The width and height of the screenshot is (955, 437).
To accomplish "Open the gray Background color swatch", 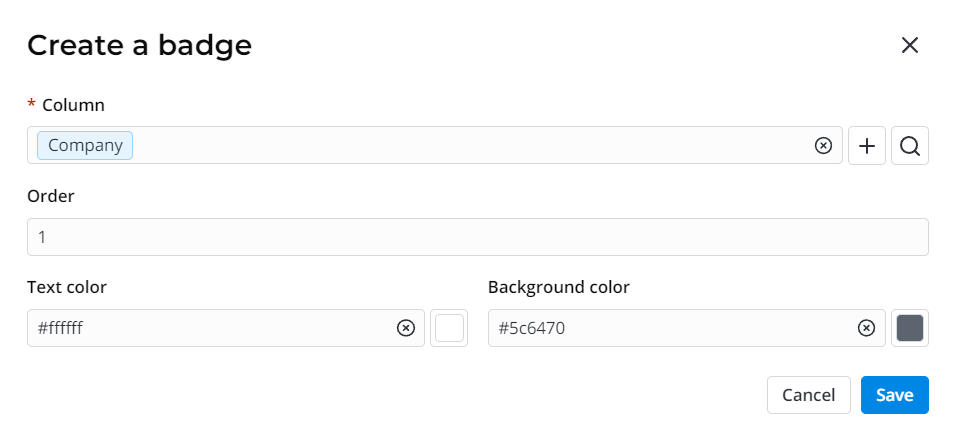I will point(909,328).
